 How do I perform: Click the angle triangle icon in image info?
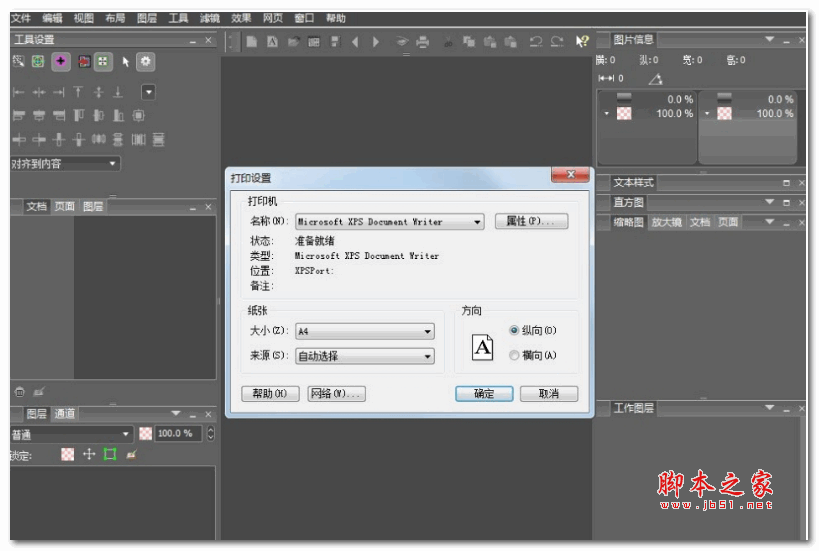[656, 79]
